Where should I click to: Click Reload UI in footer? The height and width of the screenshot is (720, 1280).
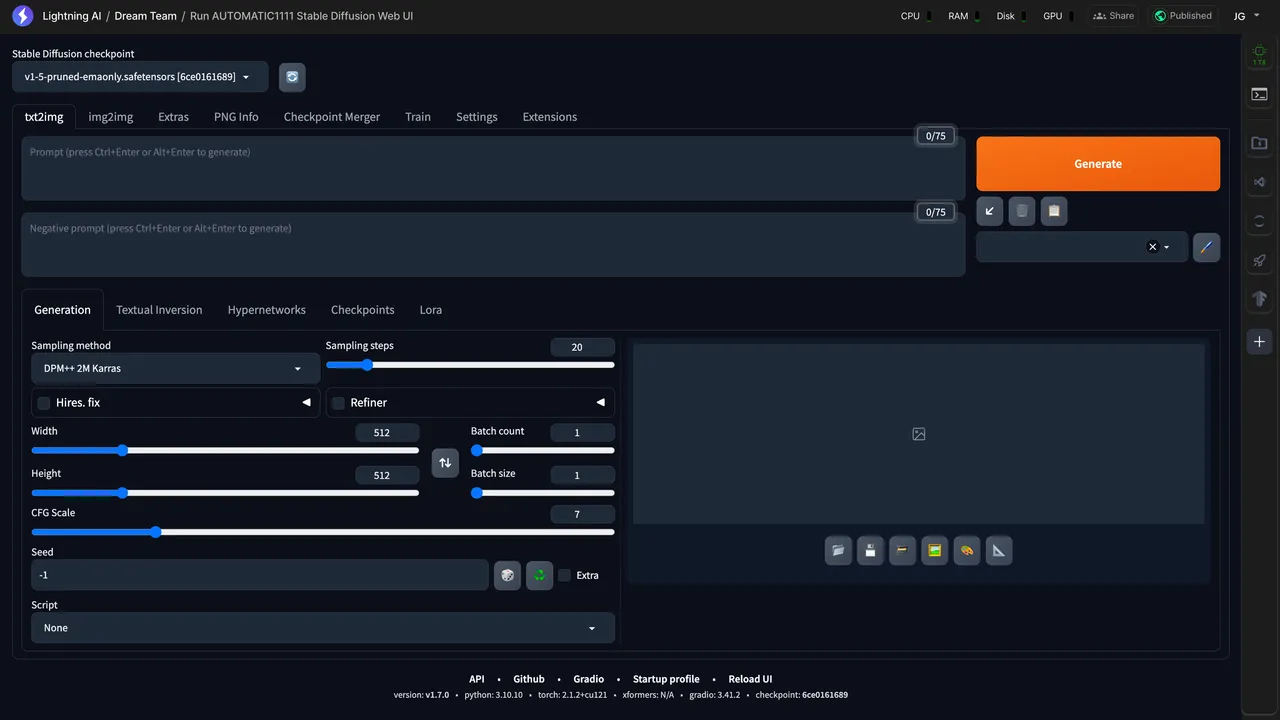click(x=750, y=679)
